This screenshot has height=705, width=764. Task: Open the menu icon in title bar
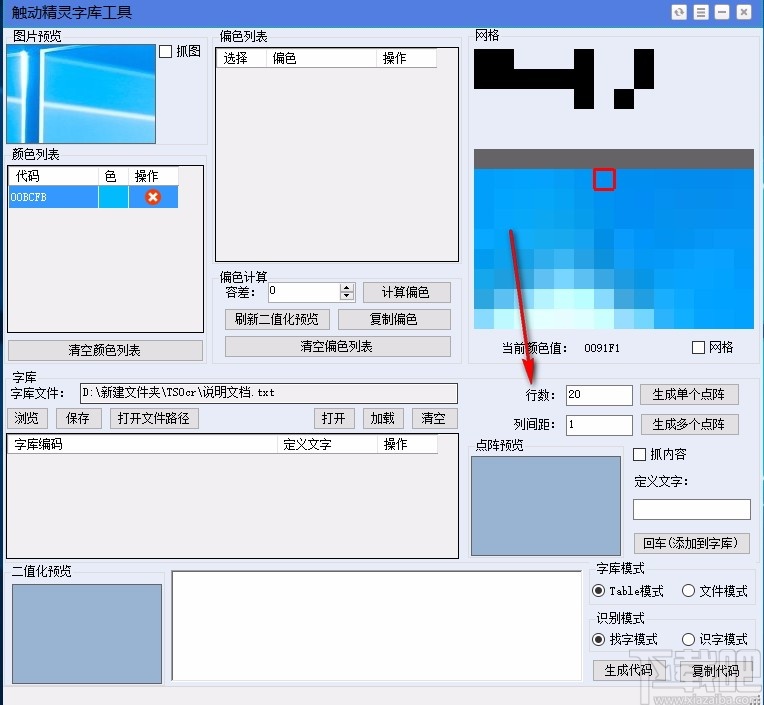701,12
